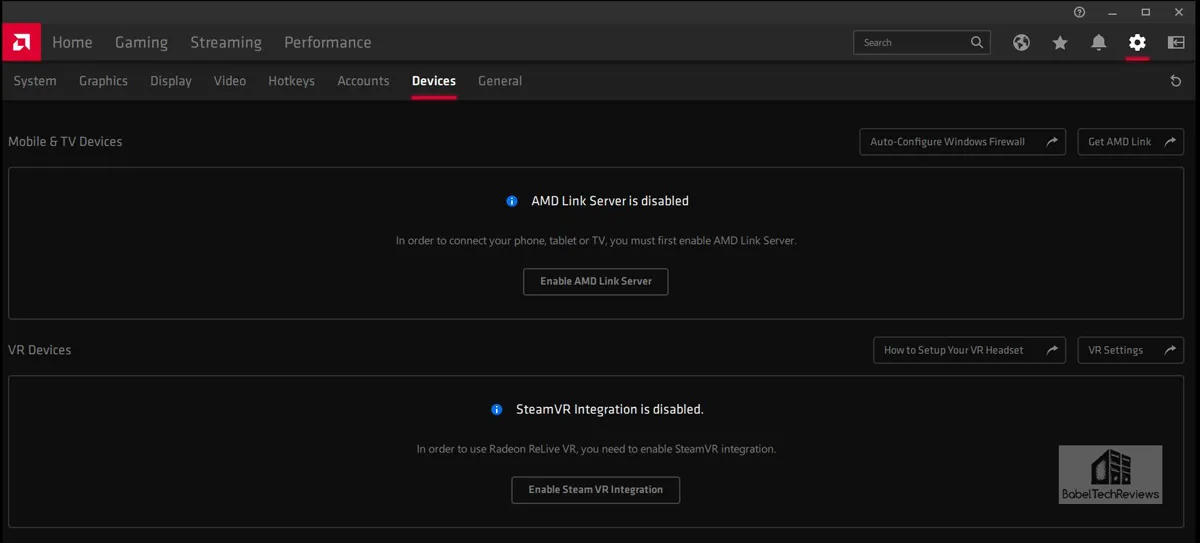Open the web browser globe icon
This screenshot has width=1200, height=543.
[1021, 43]
